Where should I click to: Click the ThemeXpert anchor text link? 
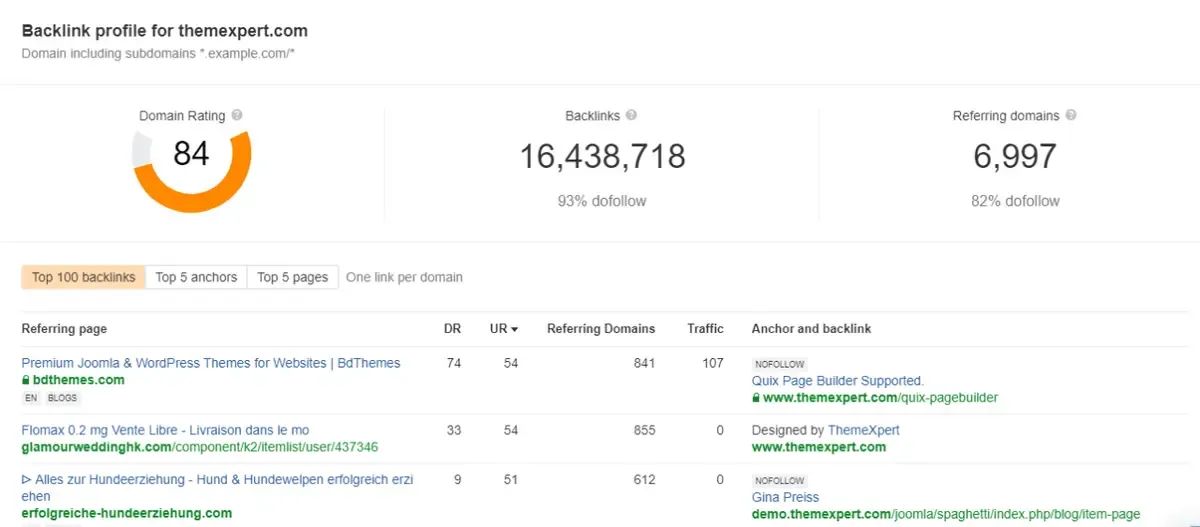pos(863,430)
